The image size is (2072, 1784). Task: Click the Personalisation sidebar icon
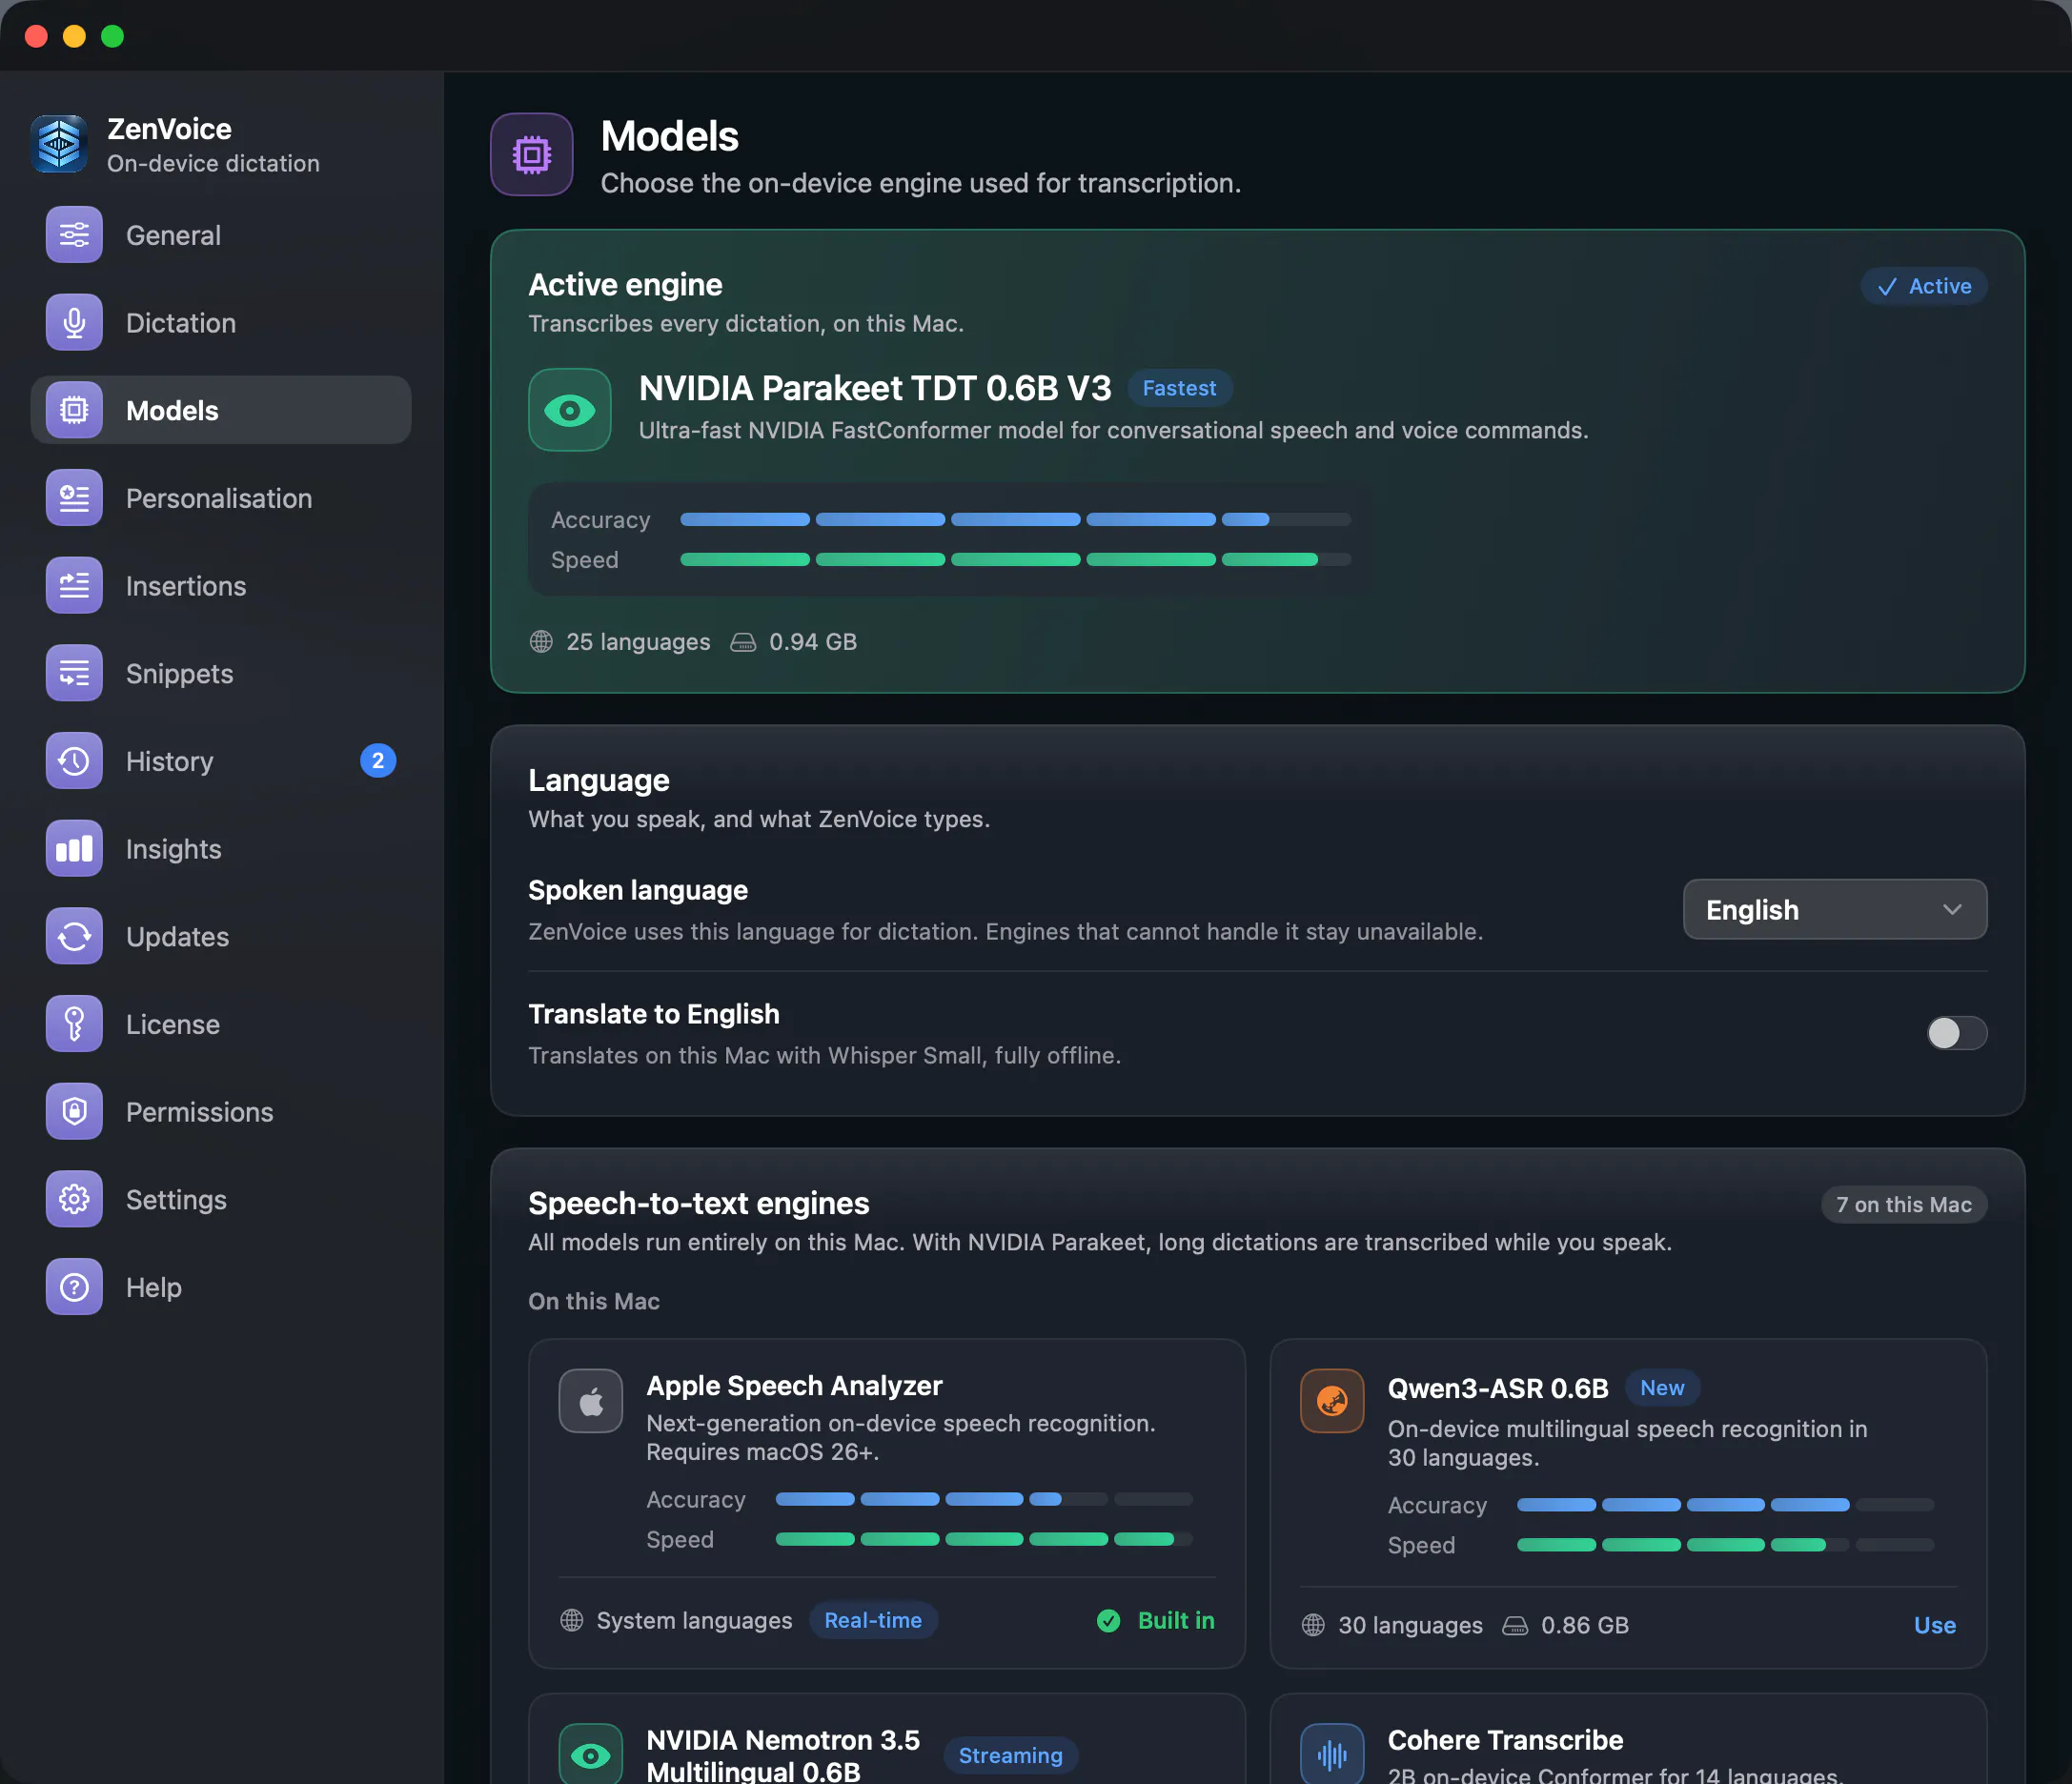[x=74, y=498]
